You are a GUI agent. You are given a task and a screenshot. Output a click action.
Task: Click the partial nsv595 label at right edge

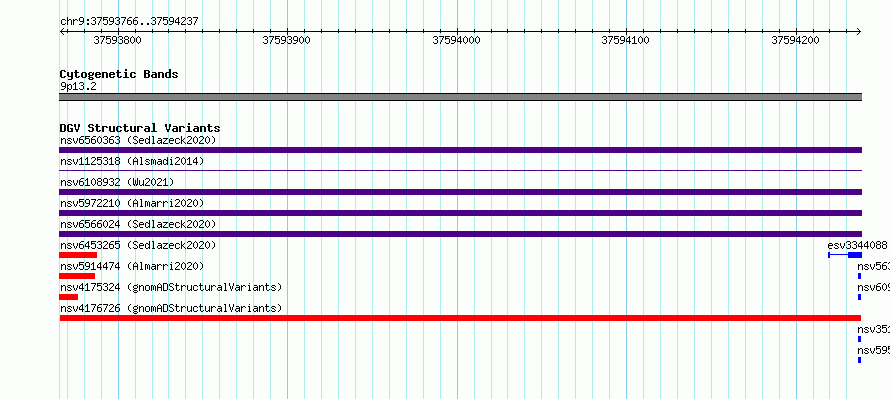click(874, 350)
